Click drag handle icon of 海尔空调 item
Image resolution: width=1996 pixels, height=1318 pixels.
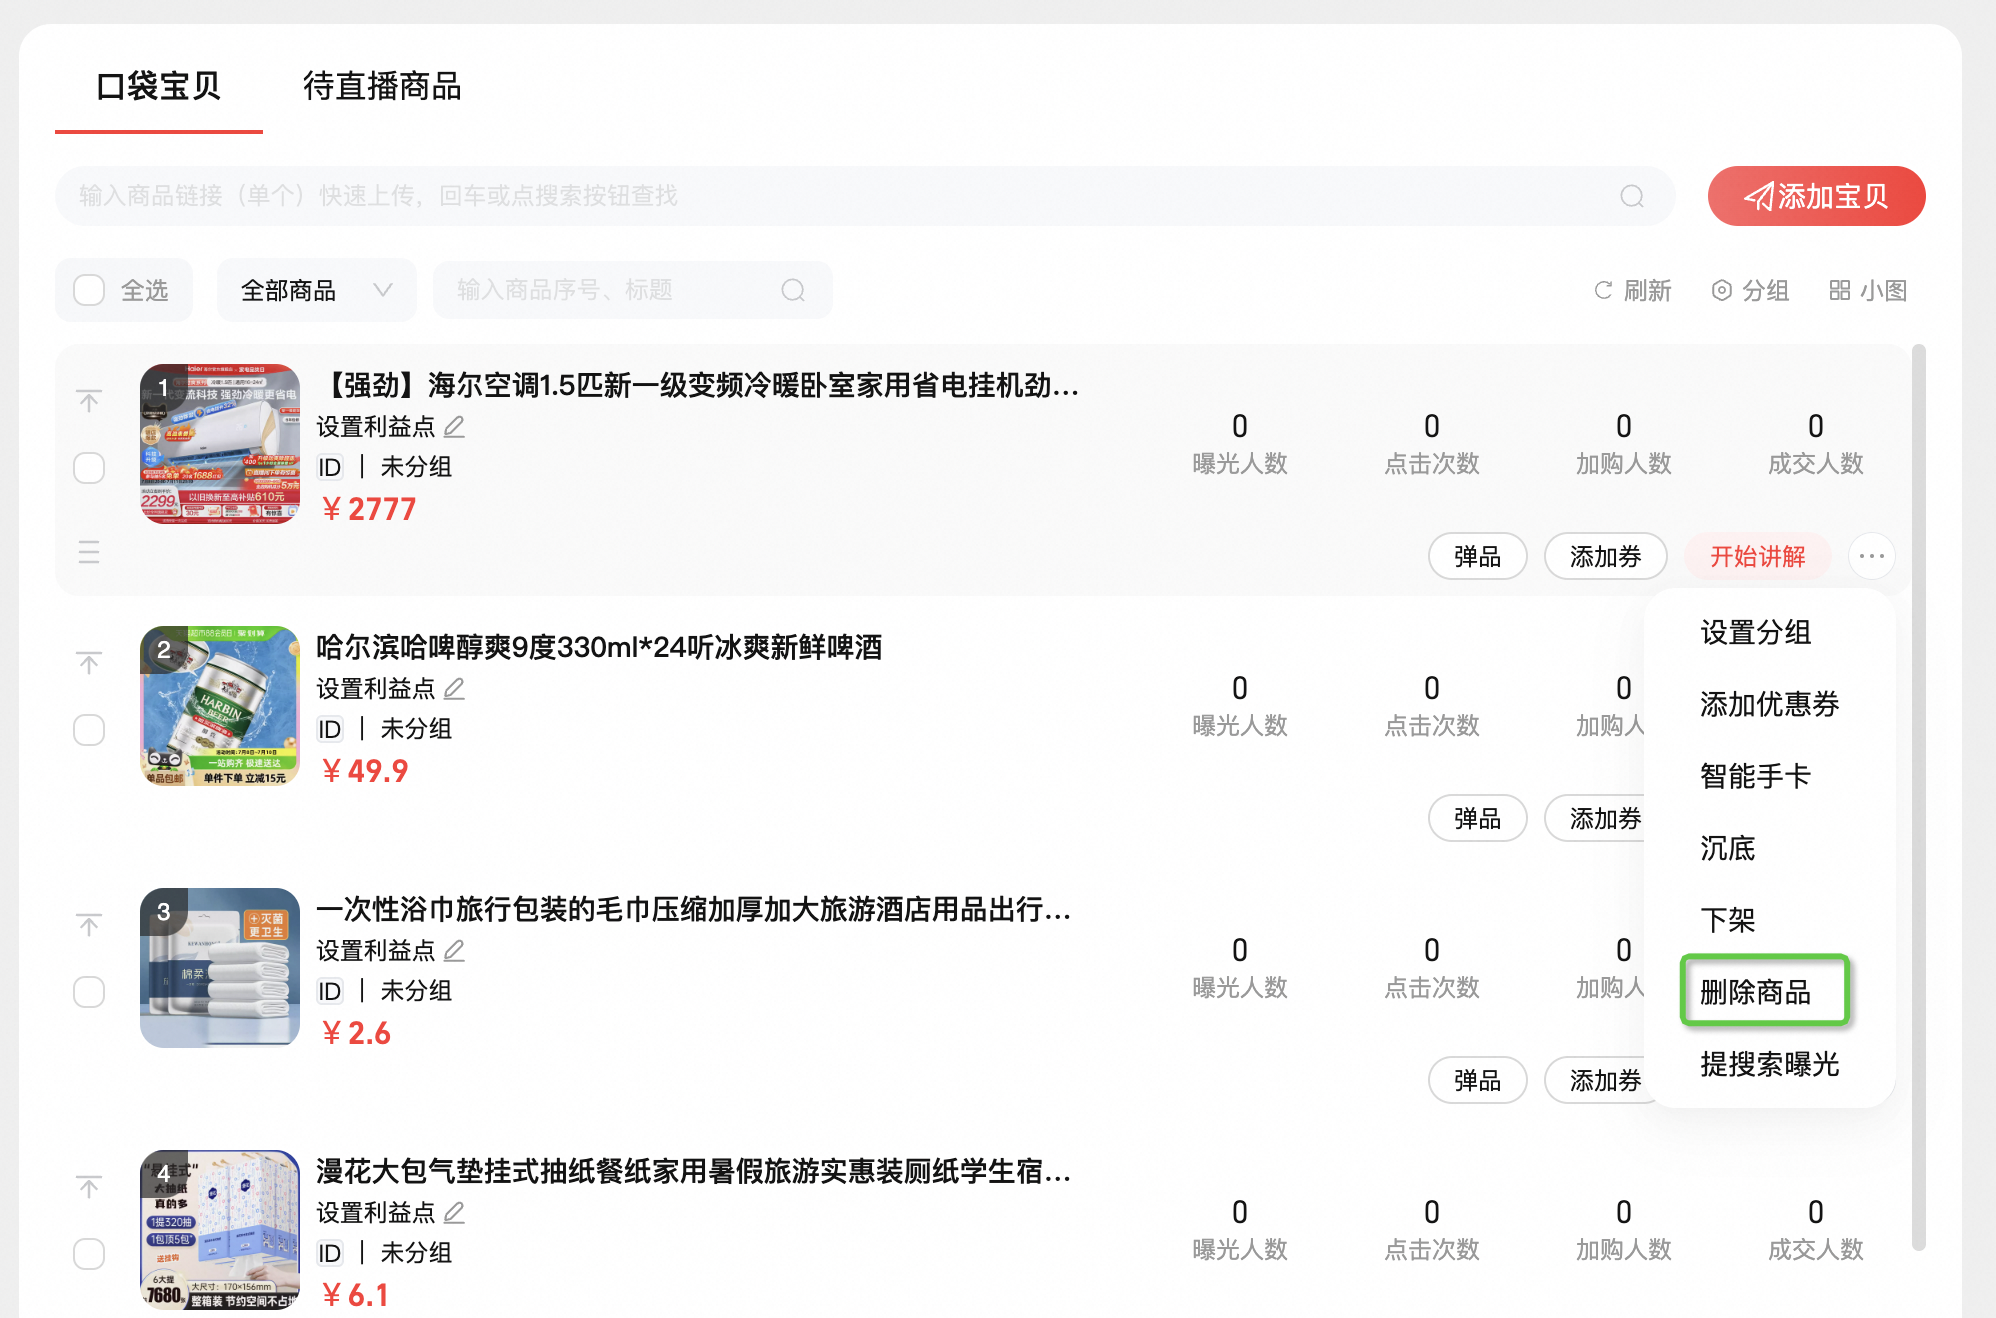pos(89,552)
